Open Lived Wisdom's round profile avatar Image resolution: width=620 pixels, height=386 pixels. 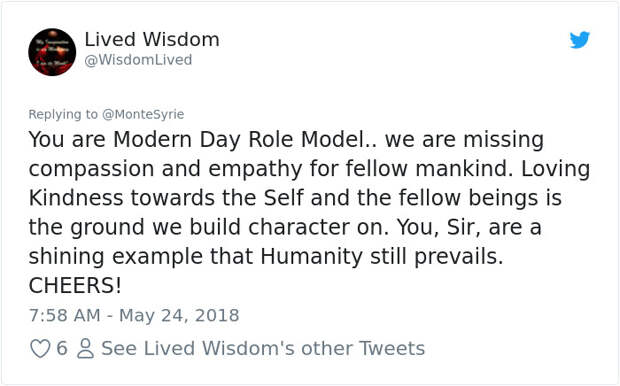click(52, 52)
